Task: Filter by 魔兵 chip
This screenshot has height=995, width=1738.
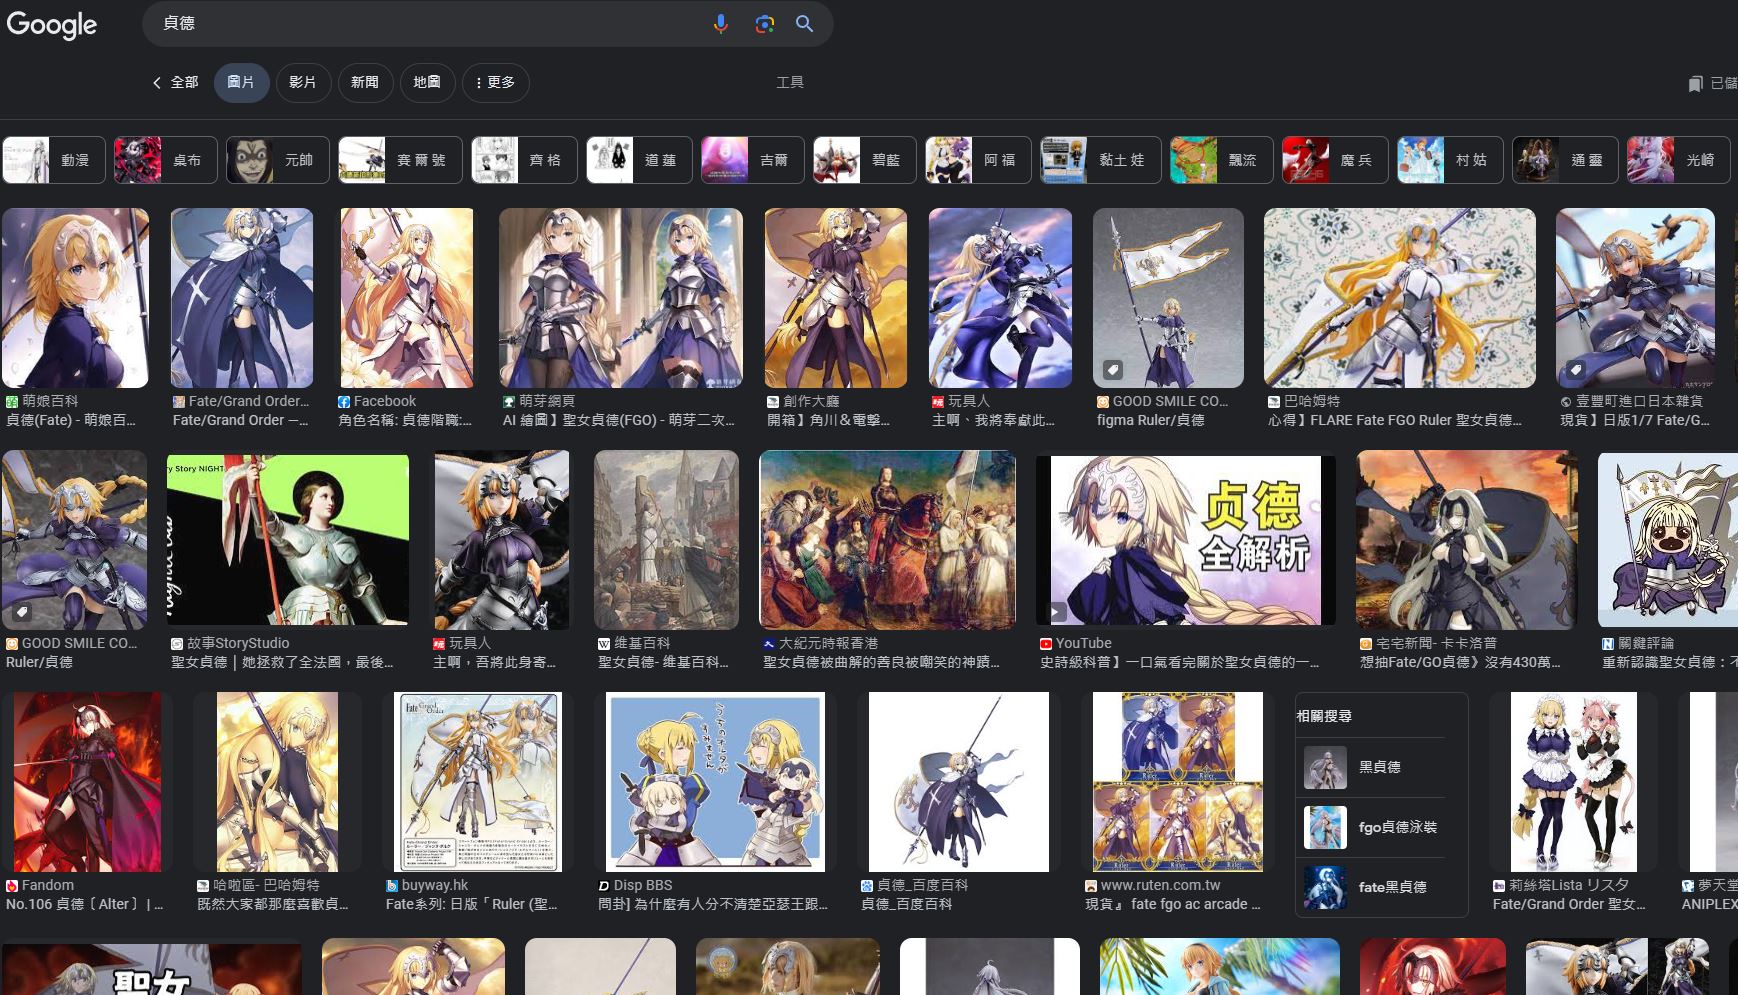Action: [1335, 160]
